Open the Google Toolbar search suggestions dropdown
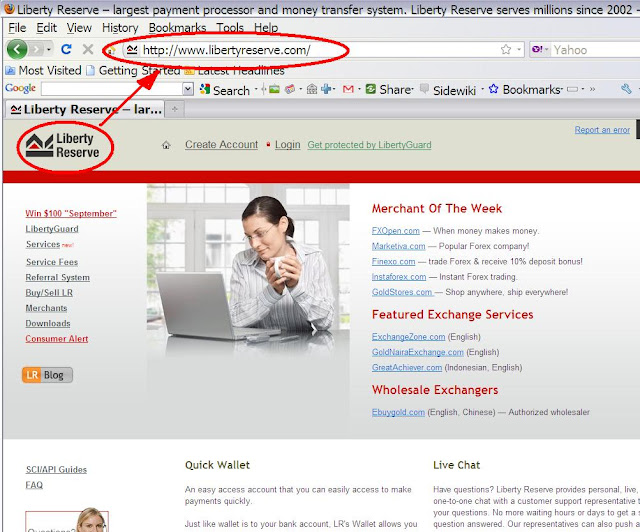 click(188, 89)
